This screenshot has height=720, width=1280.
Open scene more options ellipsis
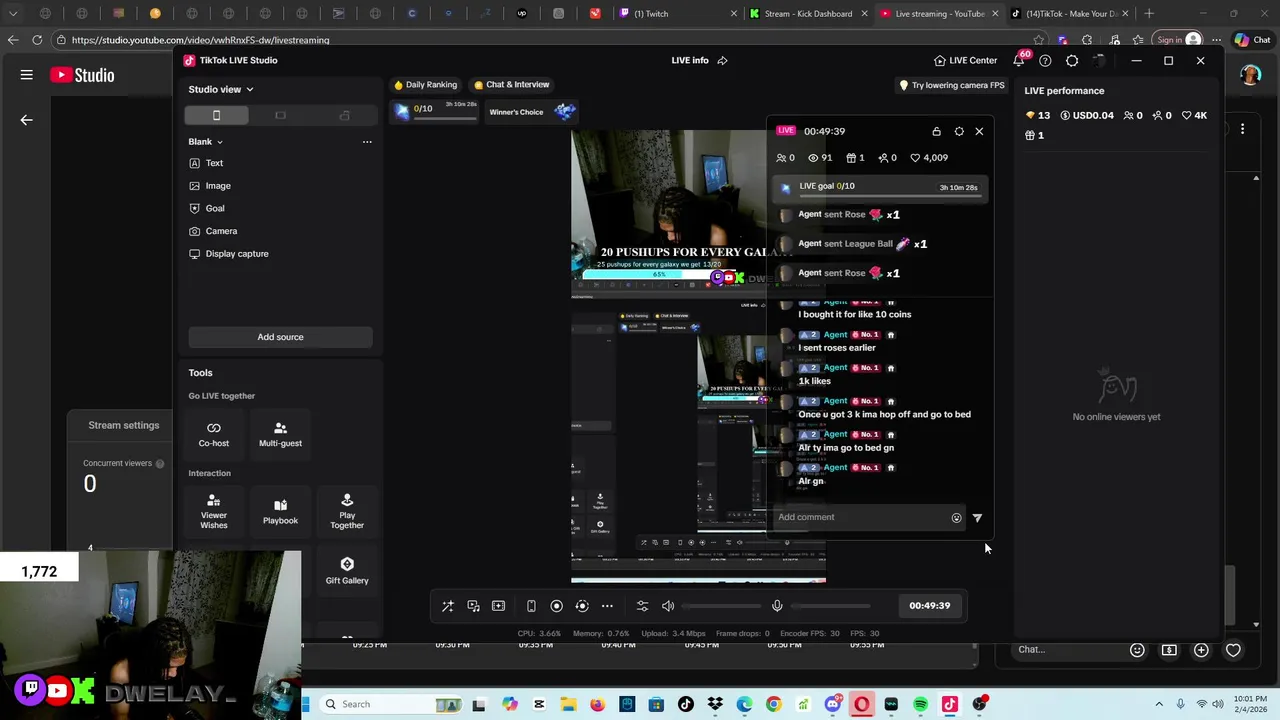pos(367,141)
